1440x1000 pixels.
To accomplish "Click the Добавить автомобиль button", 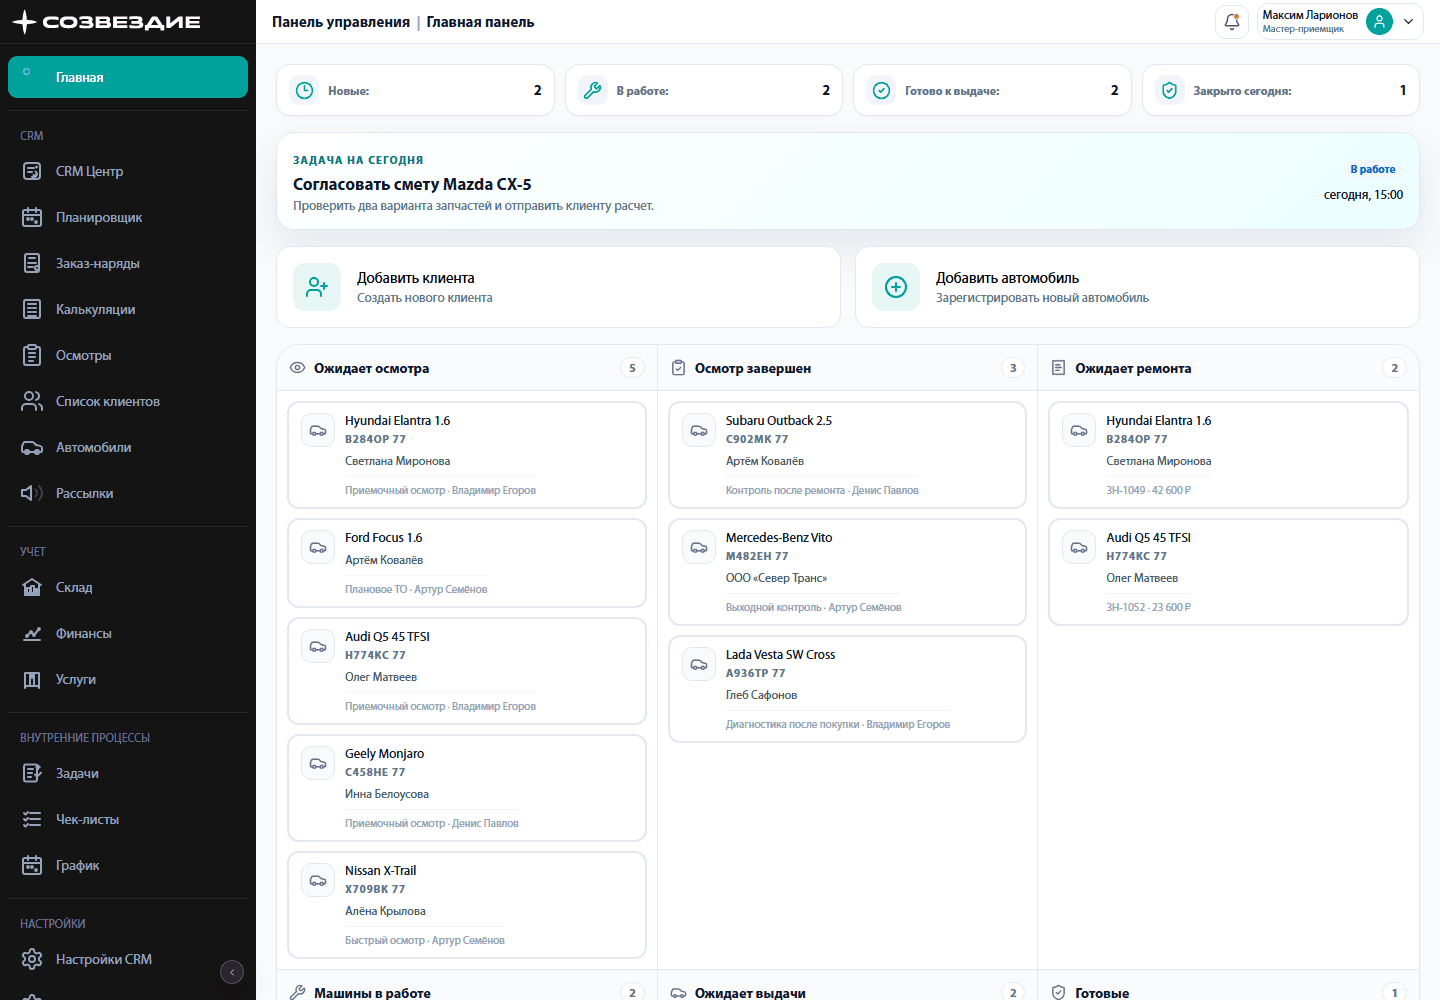I will [1137, 287].
